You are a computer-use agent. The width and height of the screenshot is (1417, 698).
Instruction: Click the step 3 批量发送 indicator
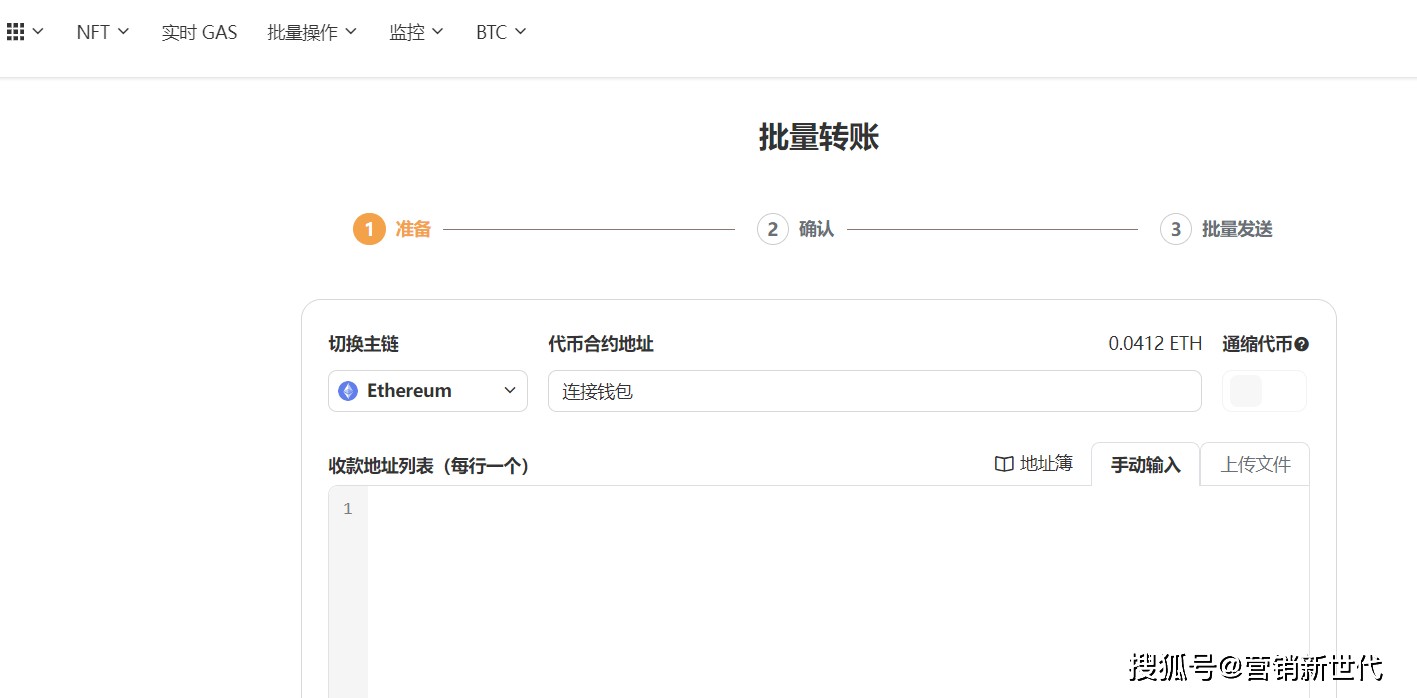pos(1216,229)
